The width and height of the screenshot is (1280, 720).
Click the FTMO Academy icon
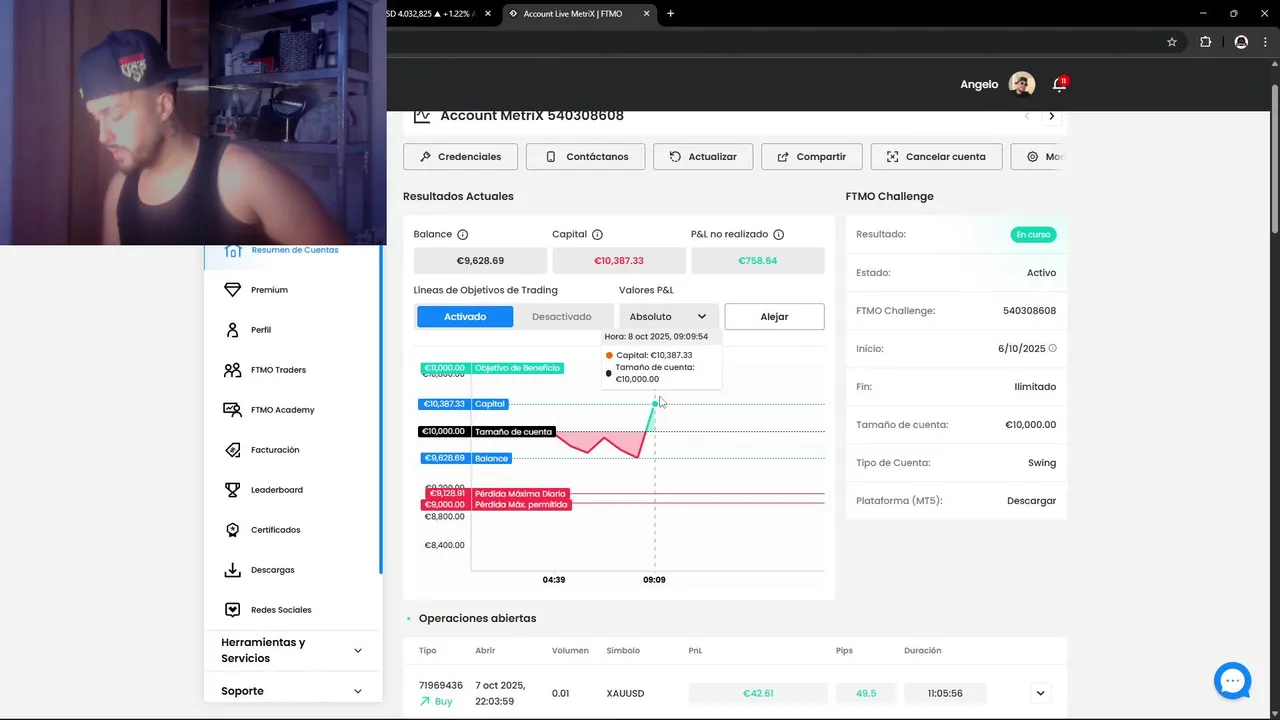pos(232,410)
